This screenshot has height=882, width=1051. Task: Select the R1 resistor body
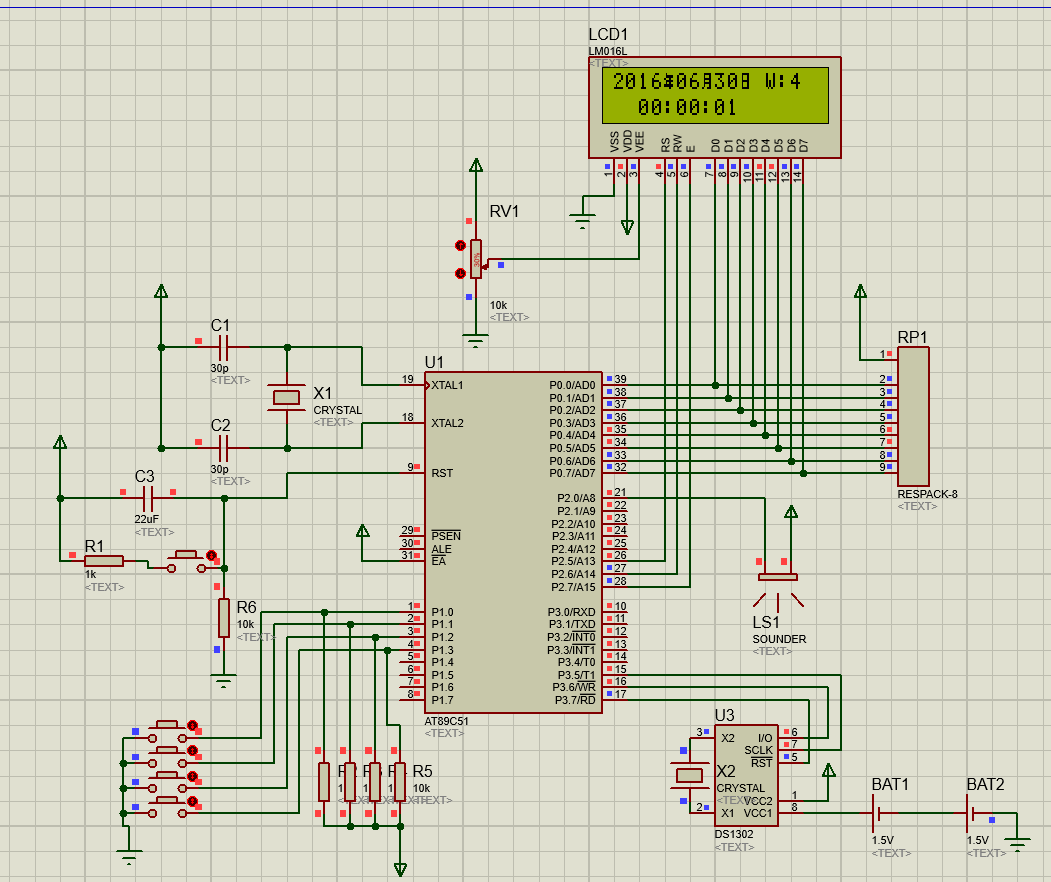click(x=104, y=561)
